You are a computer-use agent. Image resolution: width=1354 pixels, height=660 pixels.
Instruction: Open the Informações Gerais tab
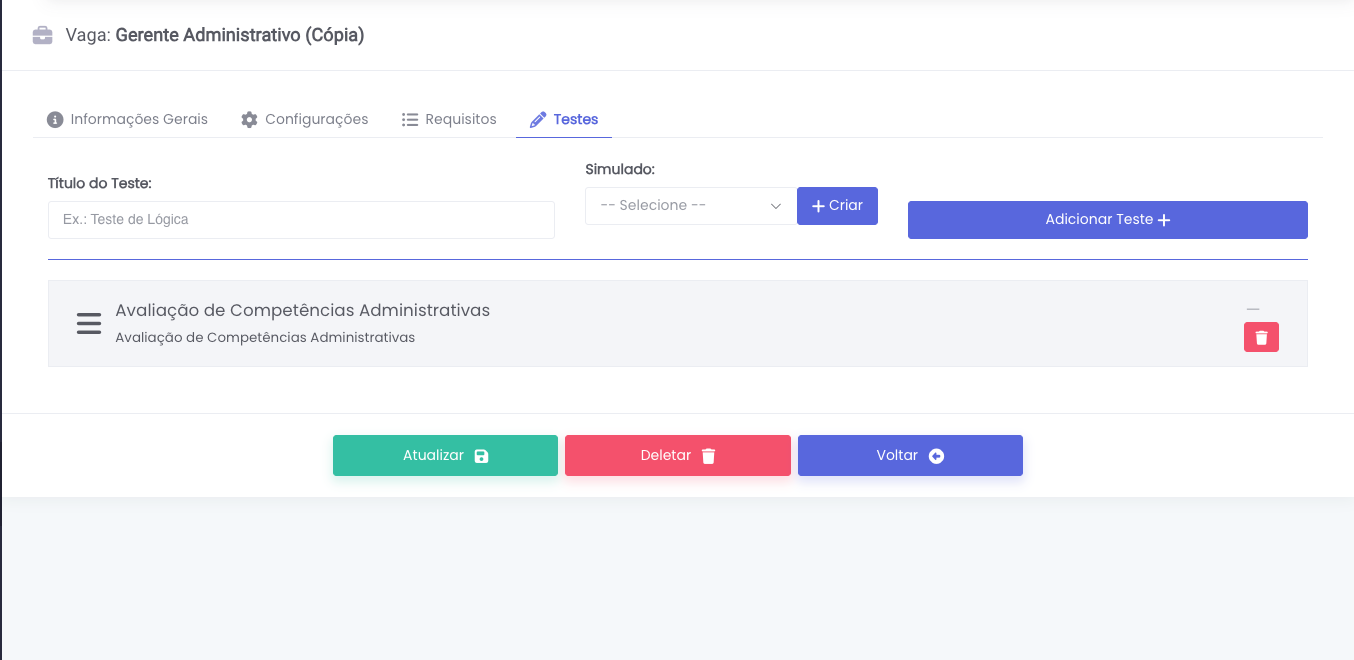point(127,119)
